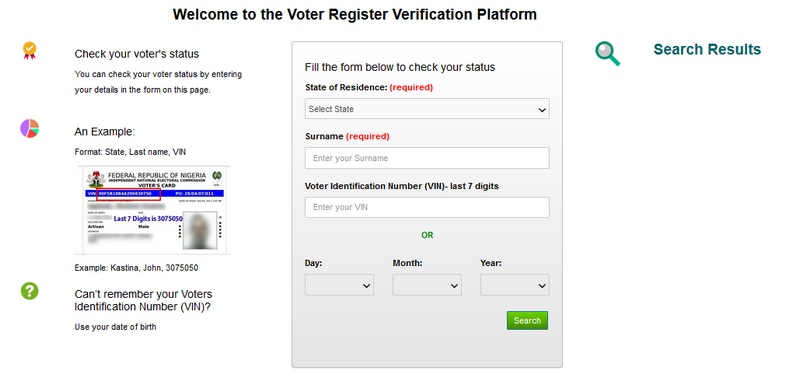Screen dimensions: 800x375
Task: Click the Enter your Surname field
Action: click(427, 158)
